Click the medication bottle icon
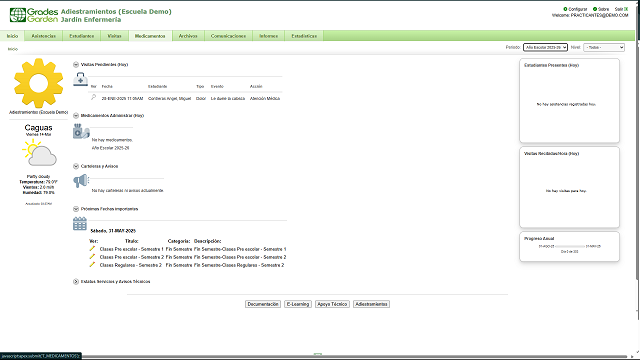The width and height of the screenshot is (640, 360). [81, 131]
